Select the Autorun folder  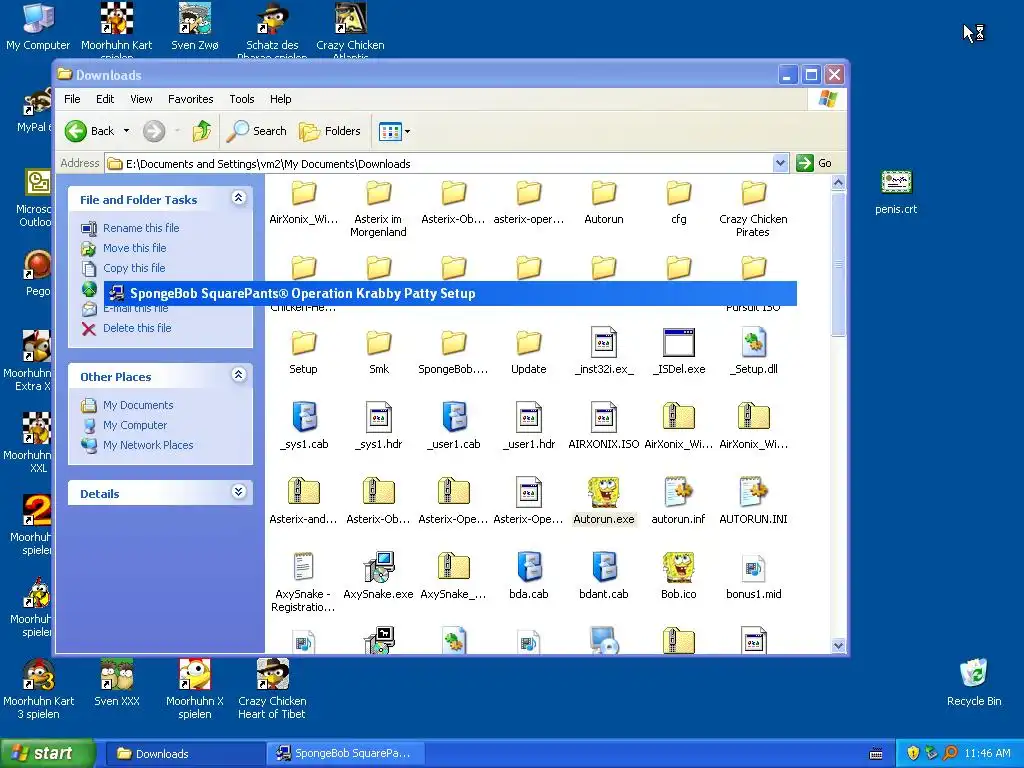604,203
